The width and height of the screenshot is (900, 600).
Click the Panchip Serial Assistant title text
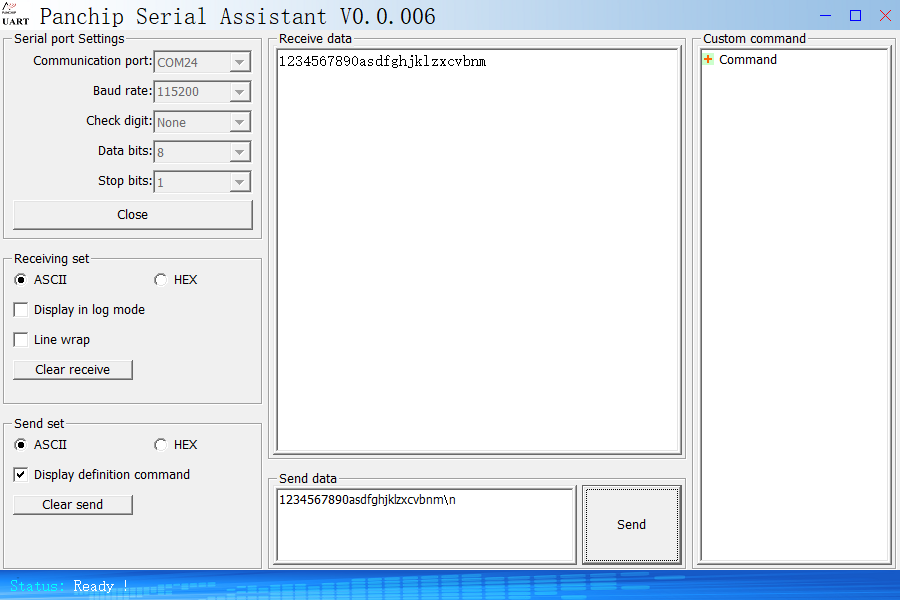(x=238, y=16)
